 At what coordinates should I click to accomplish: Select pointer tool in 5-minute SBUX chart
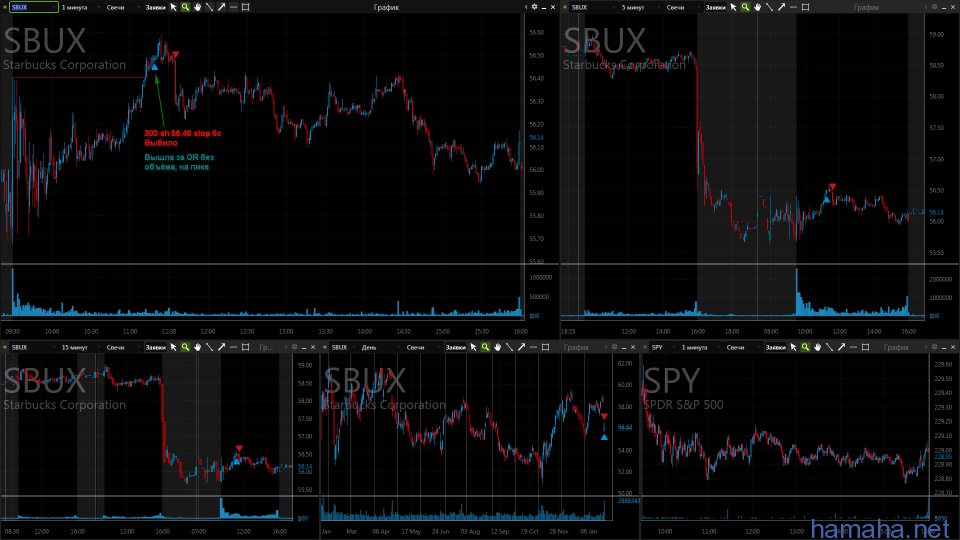[x=733, y=7]
